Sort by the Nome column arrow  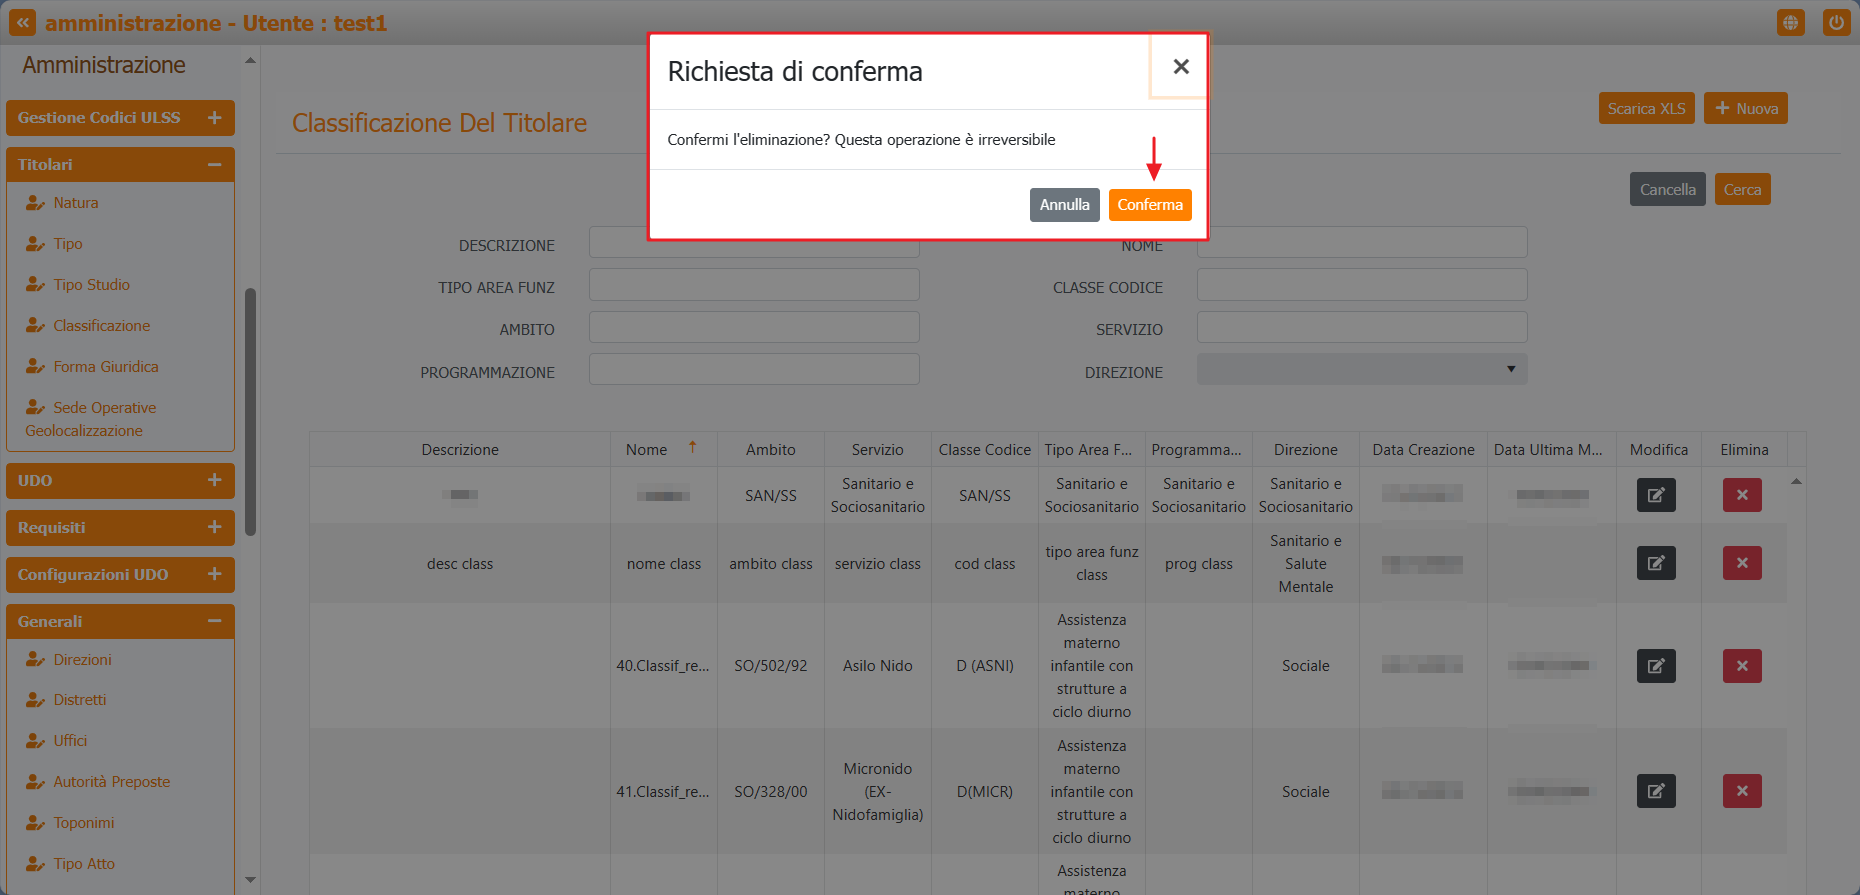(x=692, y=448)
